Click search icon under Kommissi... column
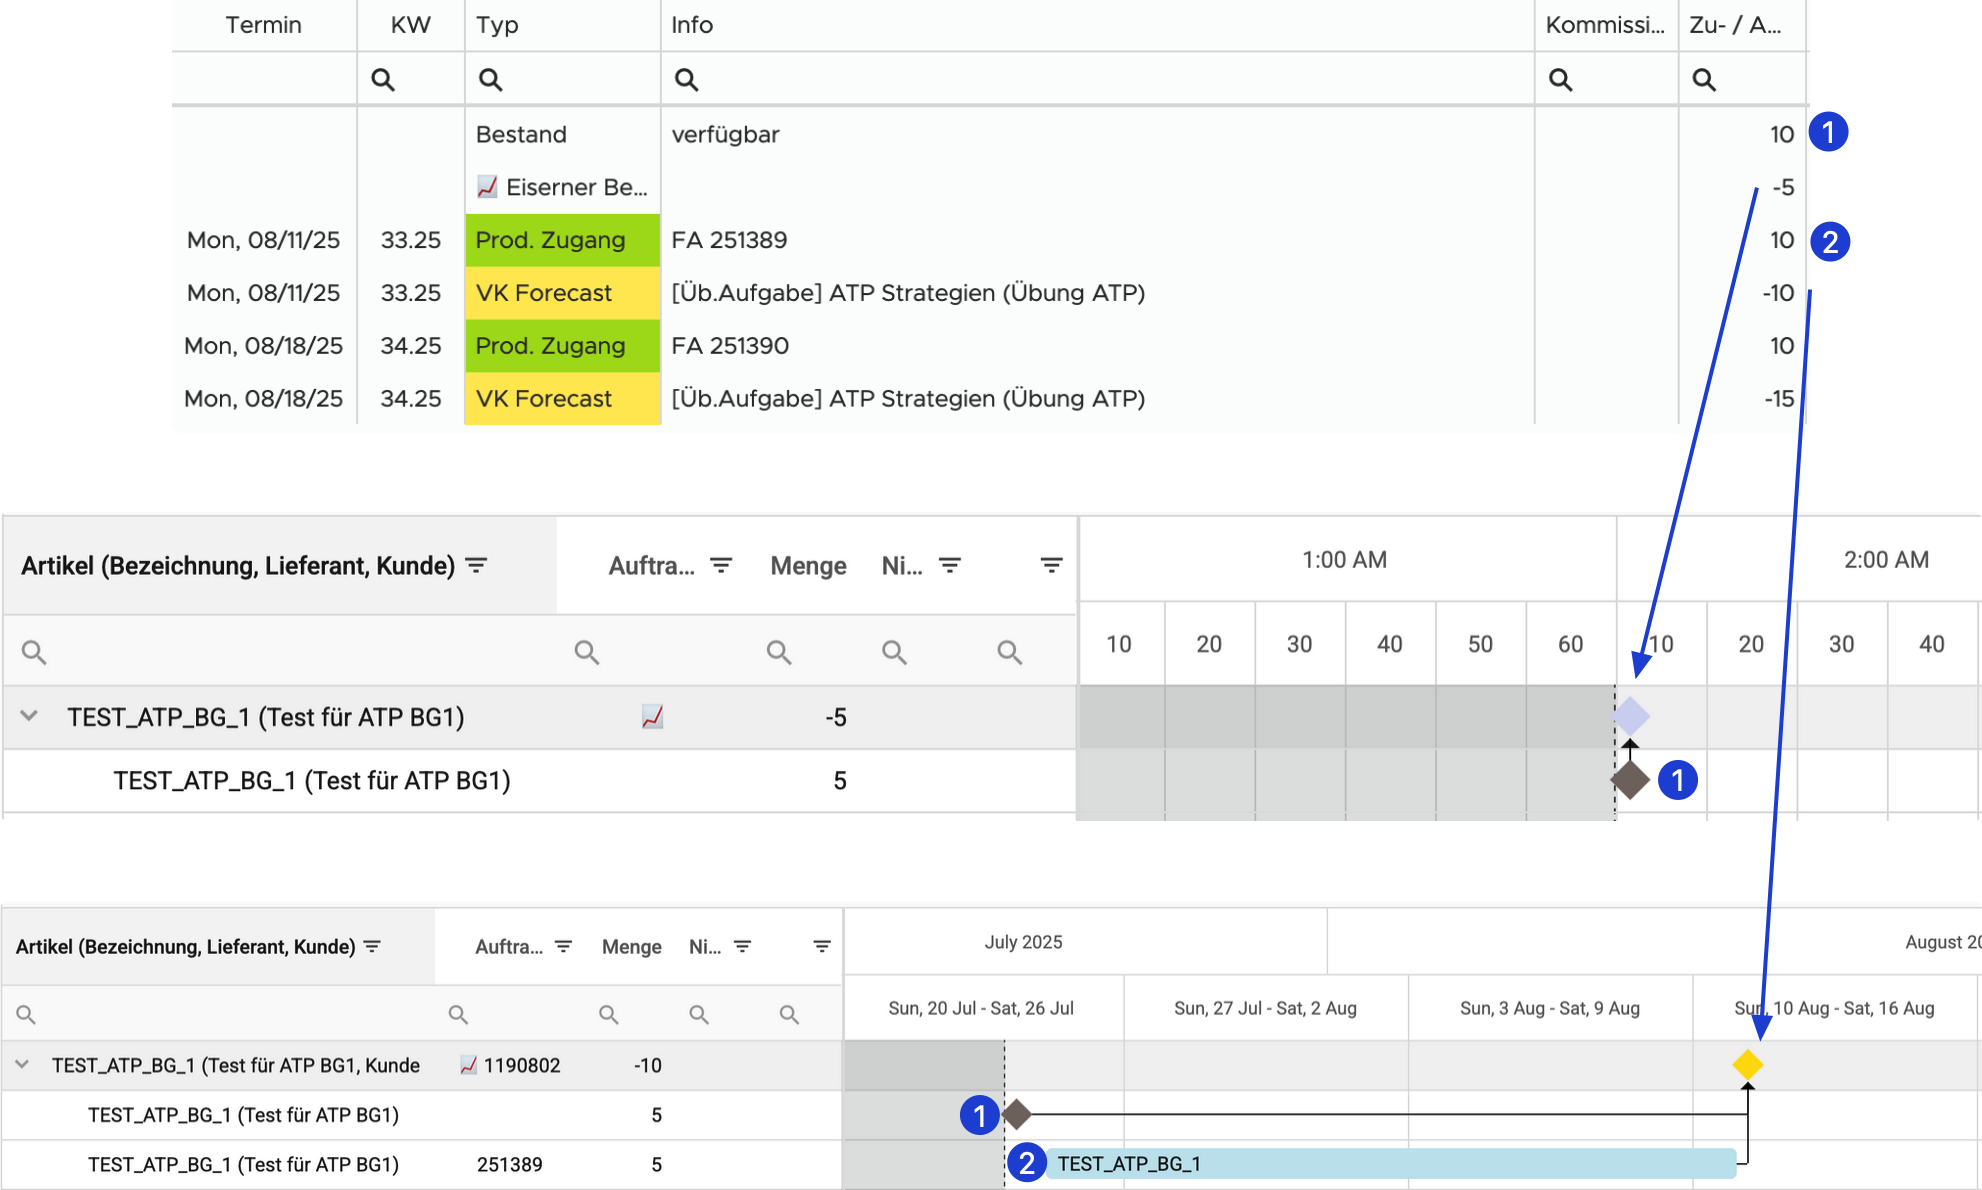The width and height of the screenshot is (1982, 1190). (x=1560, y=80)
